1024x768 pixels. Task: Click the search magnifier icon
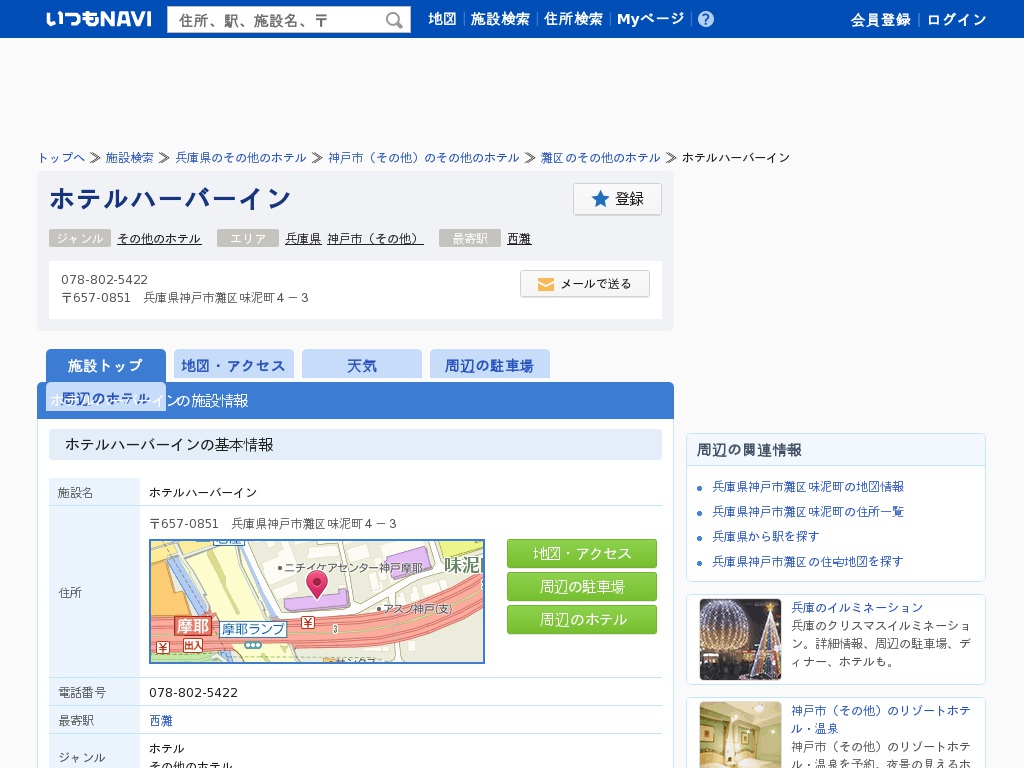[394, 20]
